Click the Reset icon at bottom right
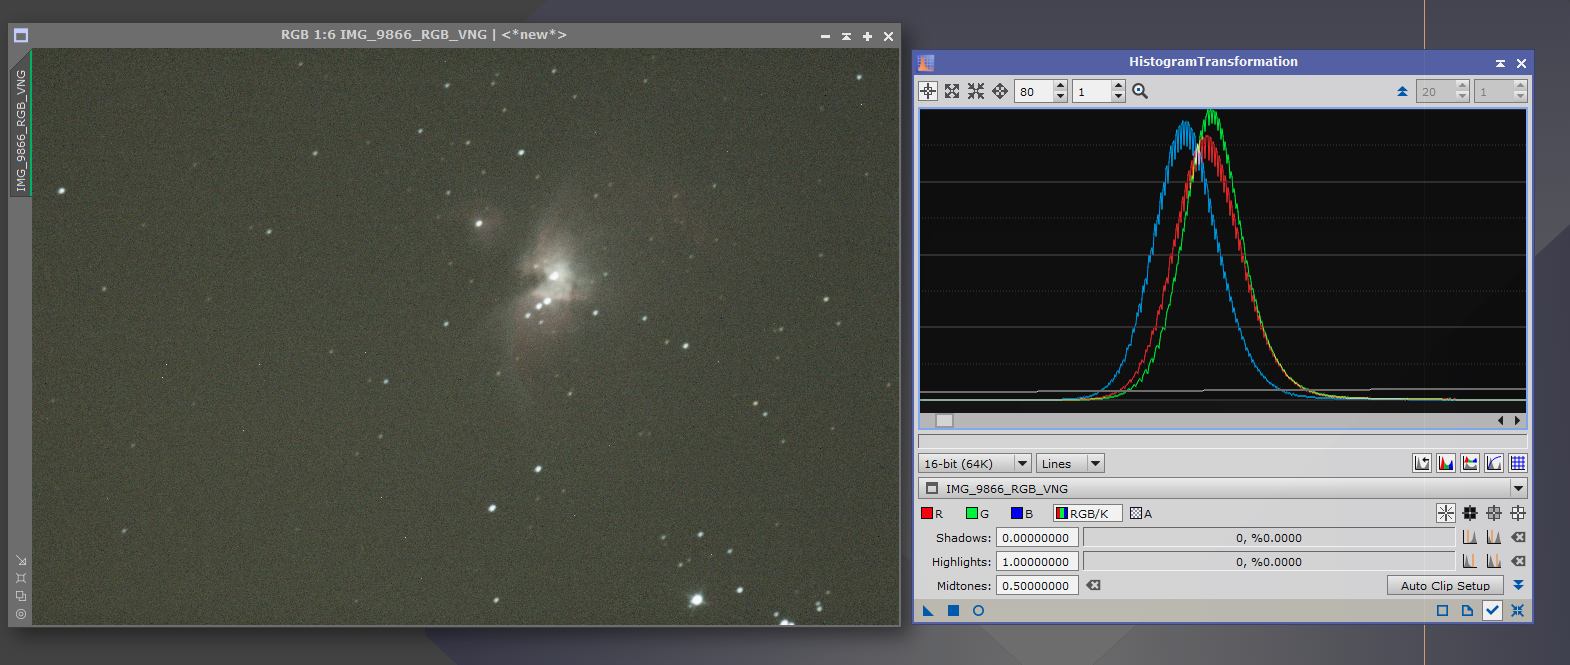The width and height of the screenshot is (1570, 665). pyautogui.click(x=1517, y=611)
